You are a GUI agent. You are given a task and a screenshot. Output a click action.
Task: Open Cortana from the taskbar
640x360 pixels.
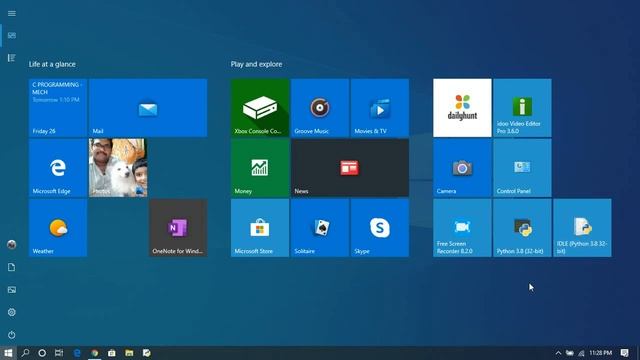pyautogui.click(x=42, y=353)
